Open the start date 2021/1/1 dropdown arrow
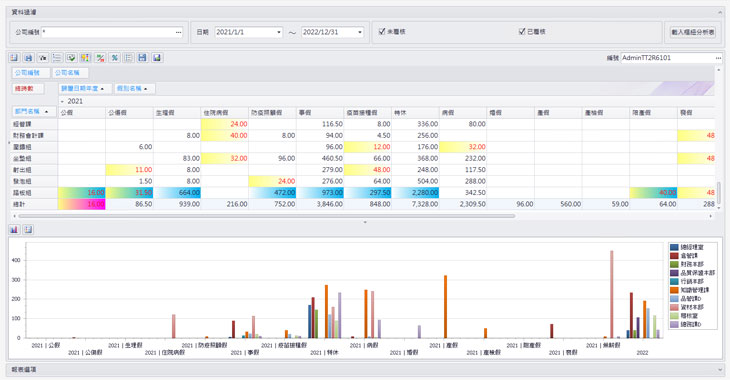Viewport: 730px width, 380px height. pyautogui.click(x=279, y=32)
